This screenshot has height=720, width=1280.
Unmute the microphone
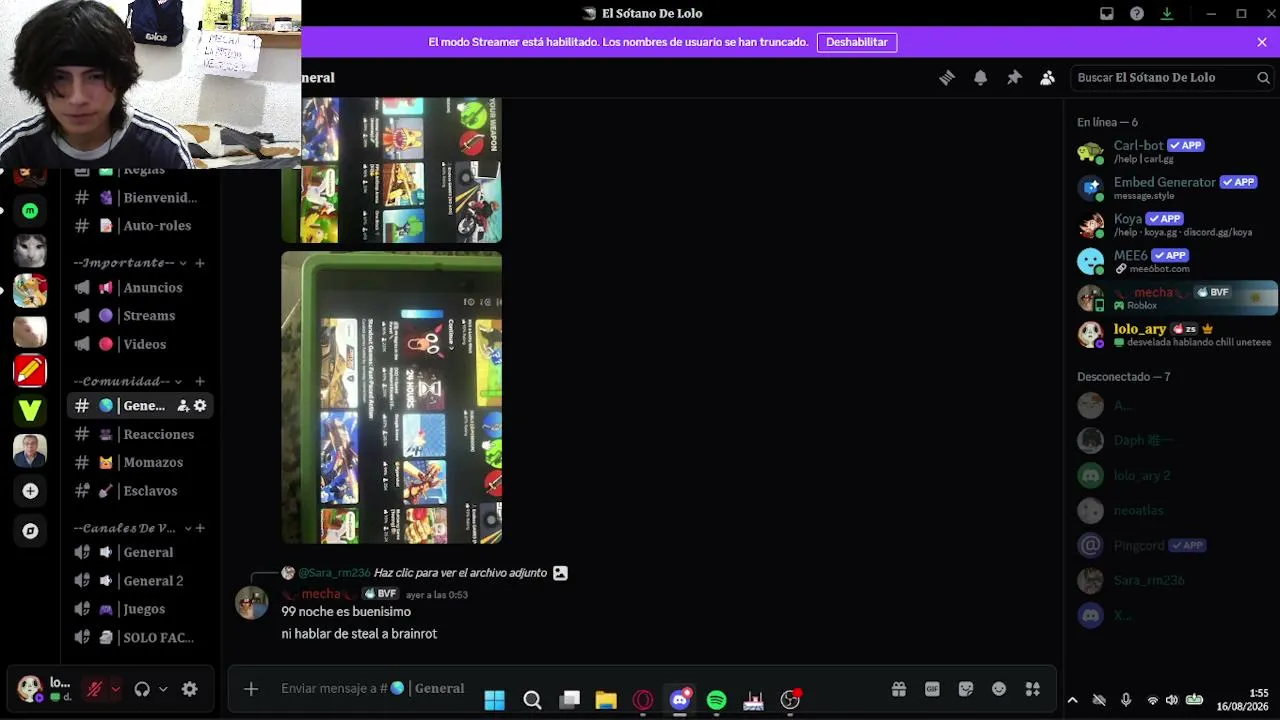pyautogui.click(x=95, y=689)
